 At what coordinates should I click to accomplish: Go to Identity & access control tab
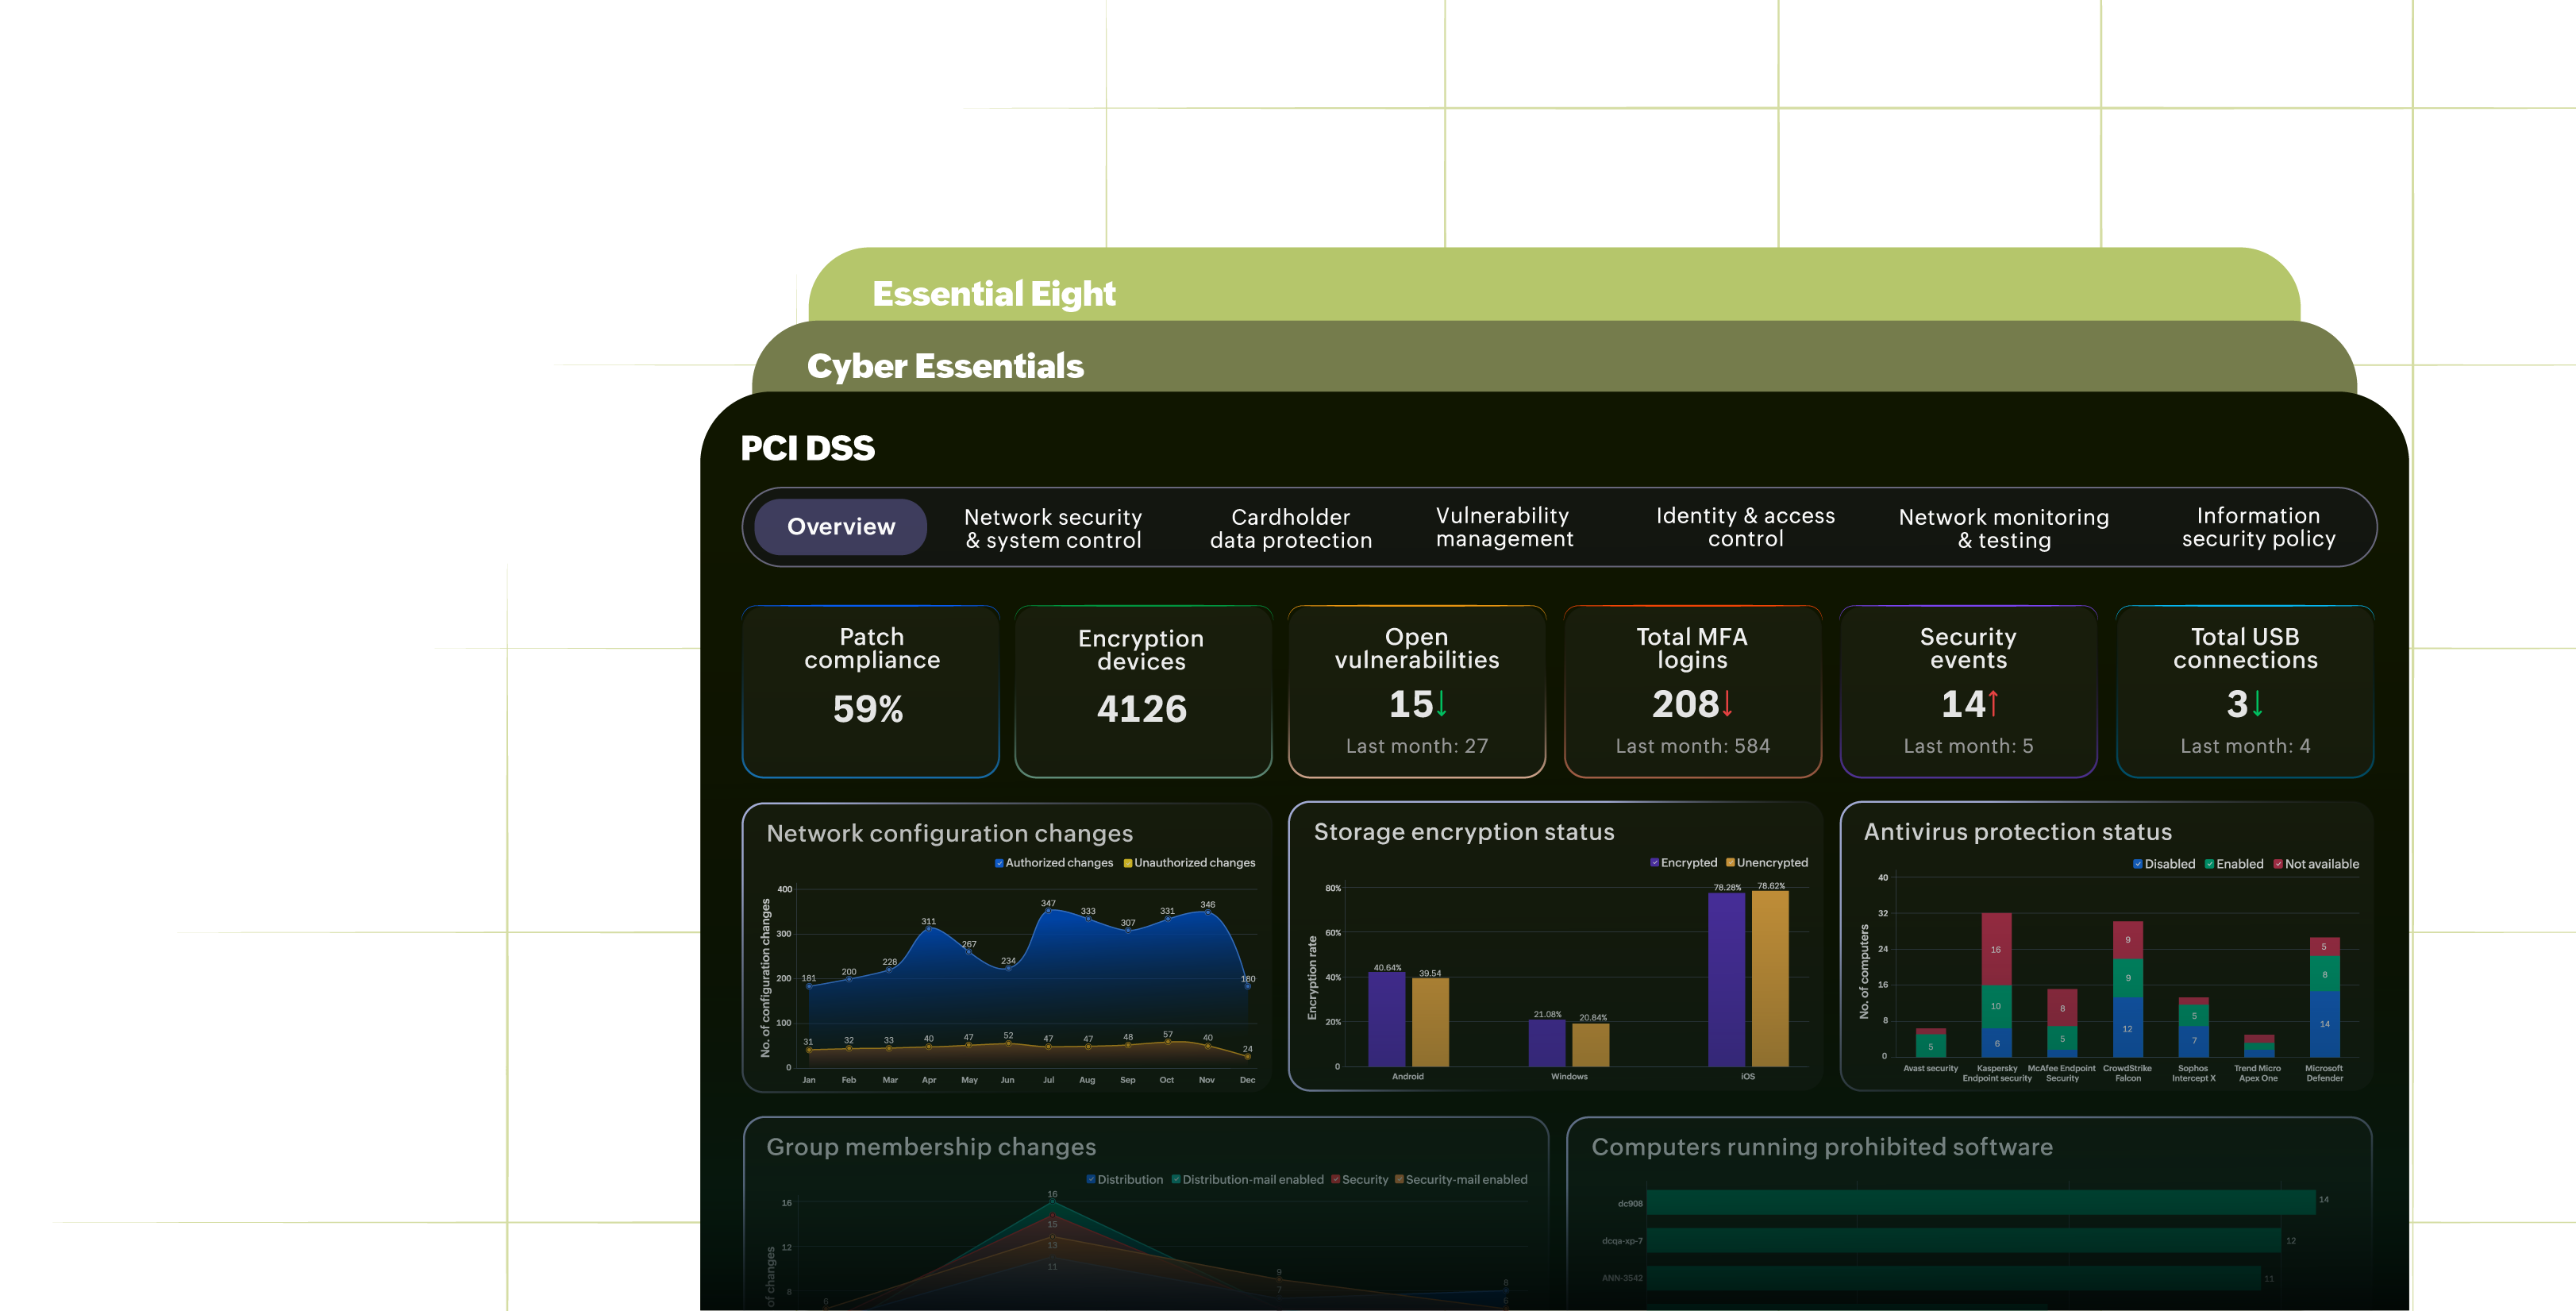pyautogui.click(x=1745, y=527)
